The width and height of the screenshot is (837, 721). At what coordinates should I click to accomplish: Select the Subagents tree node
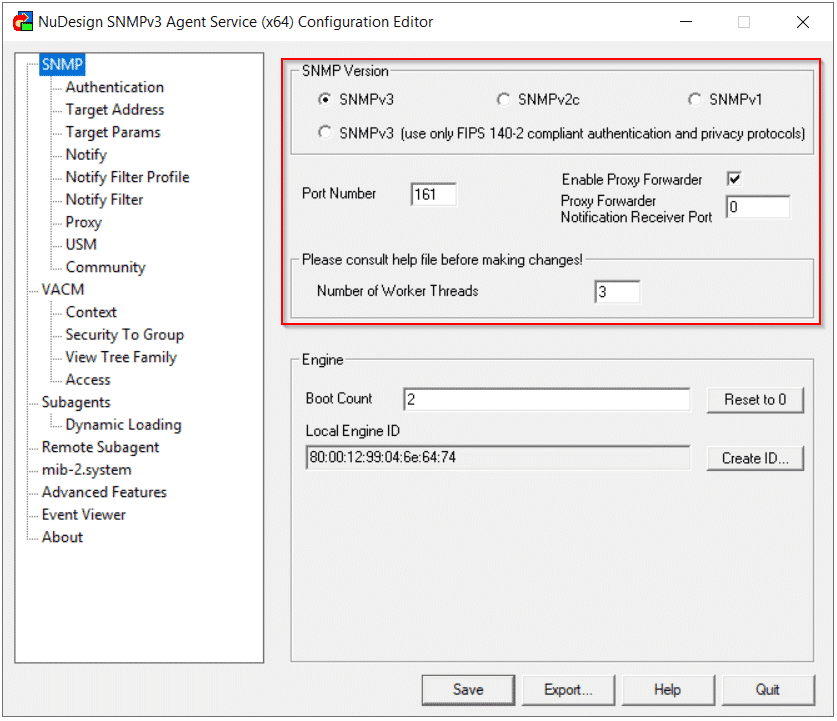pos(76,402)
